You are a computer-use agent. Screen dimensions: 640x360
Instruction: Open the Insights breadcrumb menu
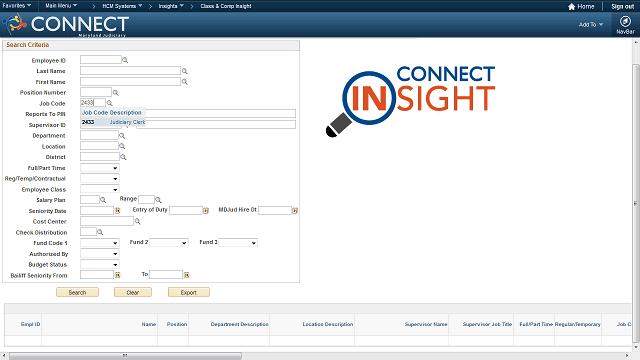(171, 6)
